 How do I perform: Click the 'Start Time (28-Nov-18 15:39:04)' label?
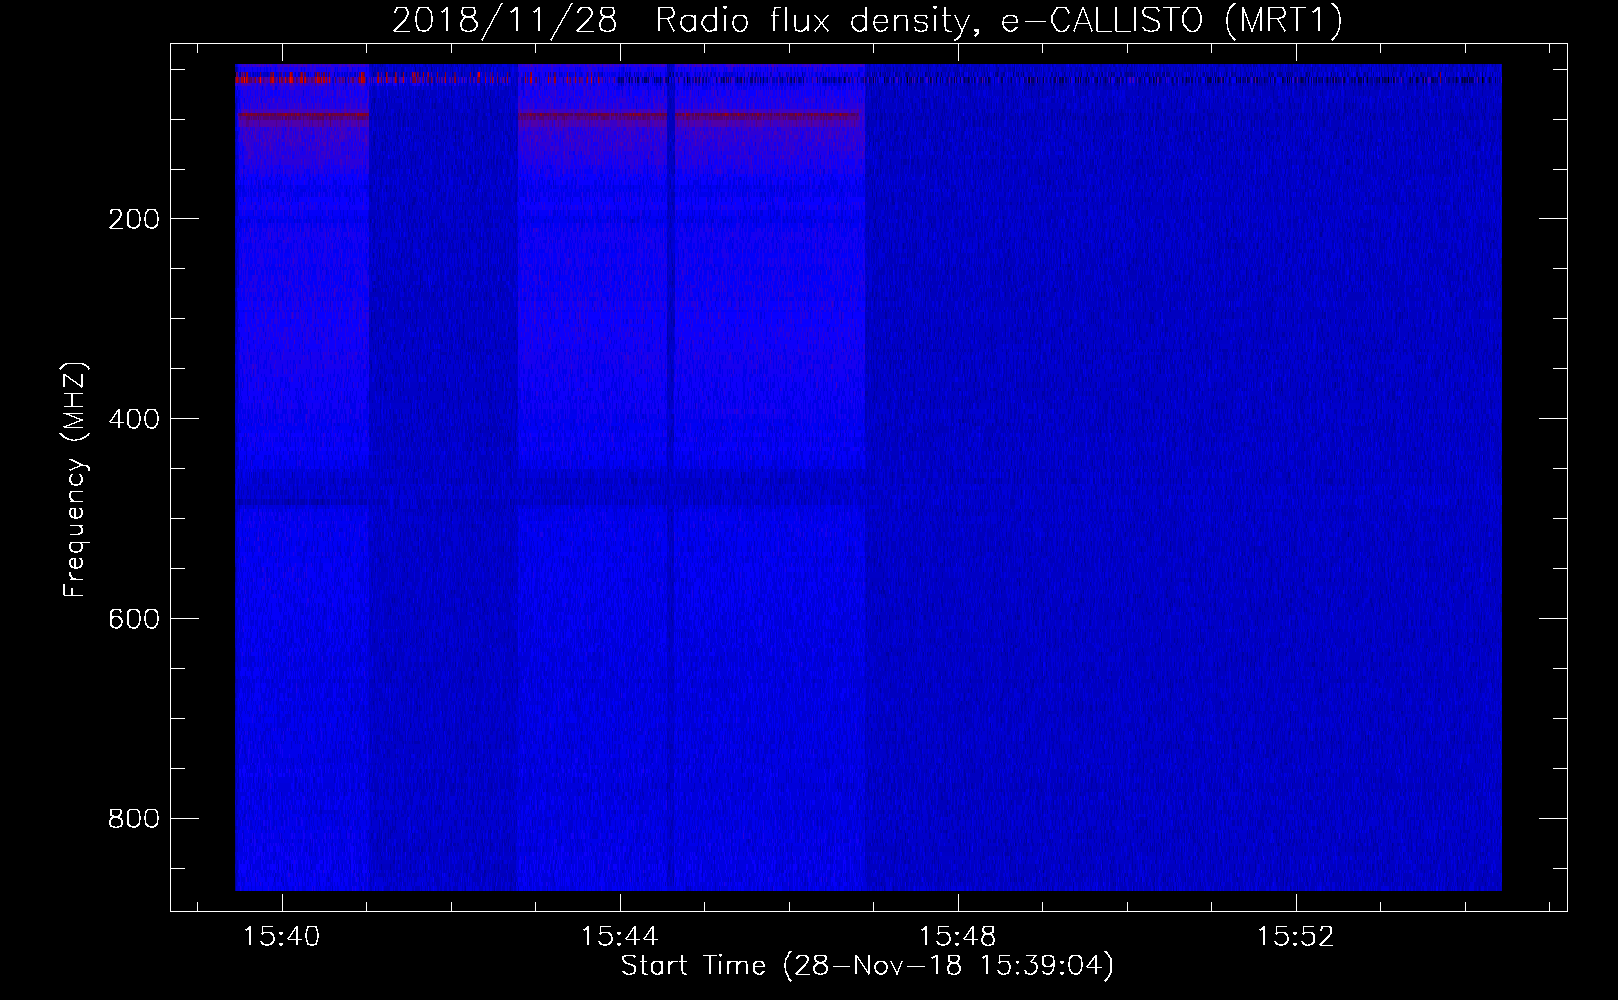[x=867, y=966]
